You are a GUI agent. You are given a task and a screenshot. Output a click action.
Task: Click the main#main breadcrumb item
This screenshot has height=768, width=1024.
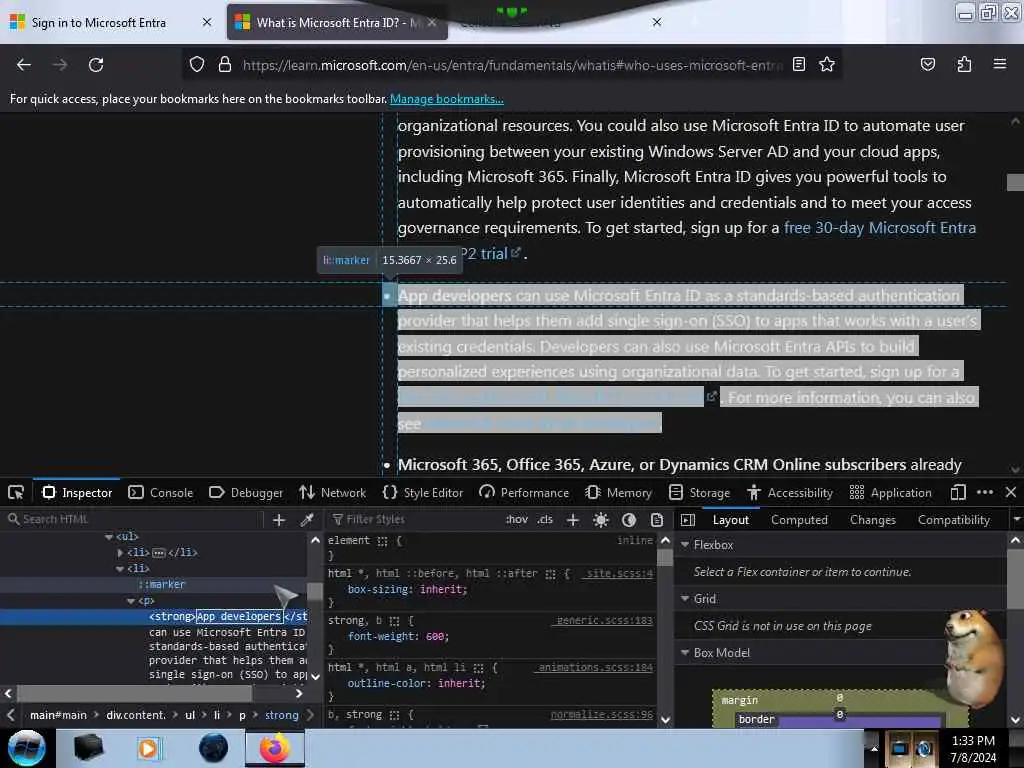click(58, 715)
